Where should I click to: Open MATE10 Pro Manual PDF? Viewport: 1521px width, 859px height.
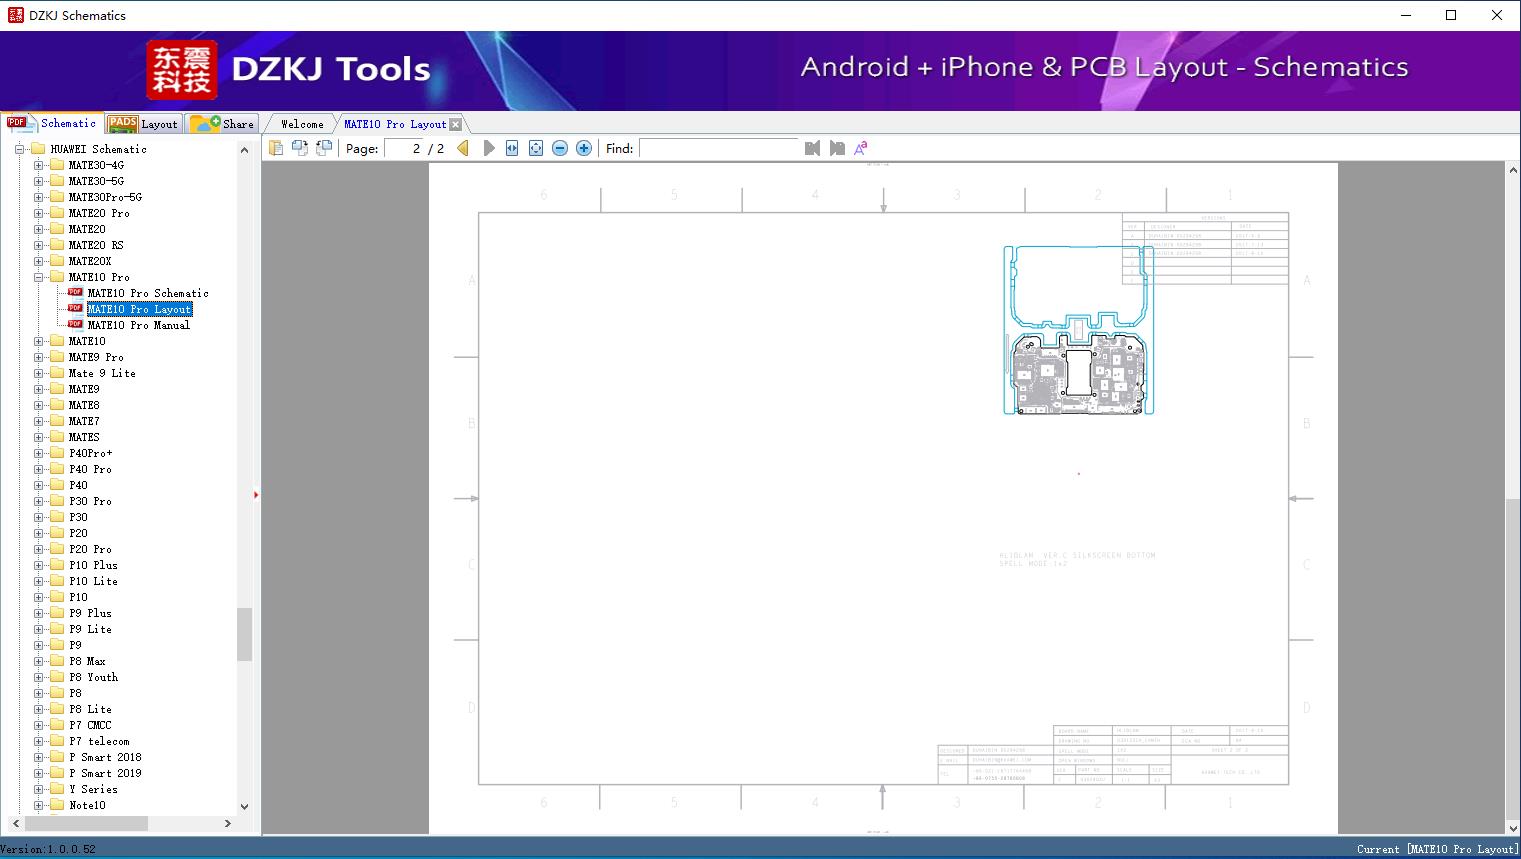(x=138, y=325)
